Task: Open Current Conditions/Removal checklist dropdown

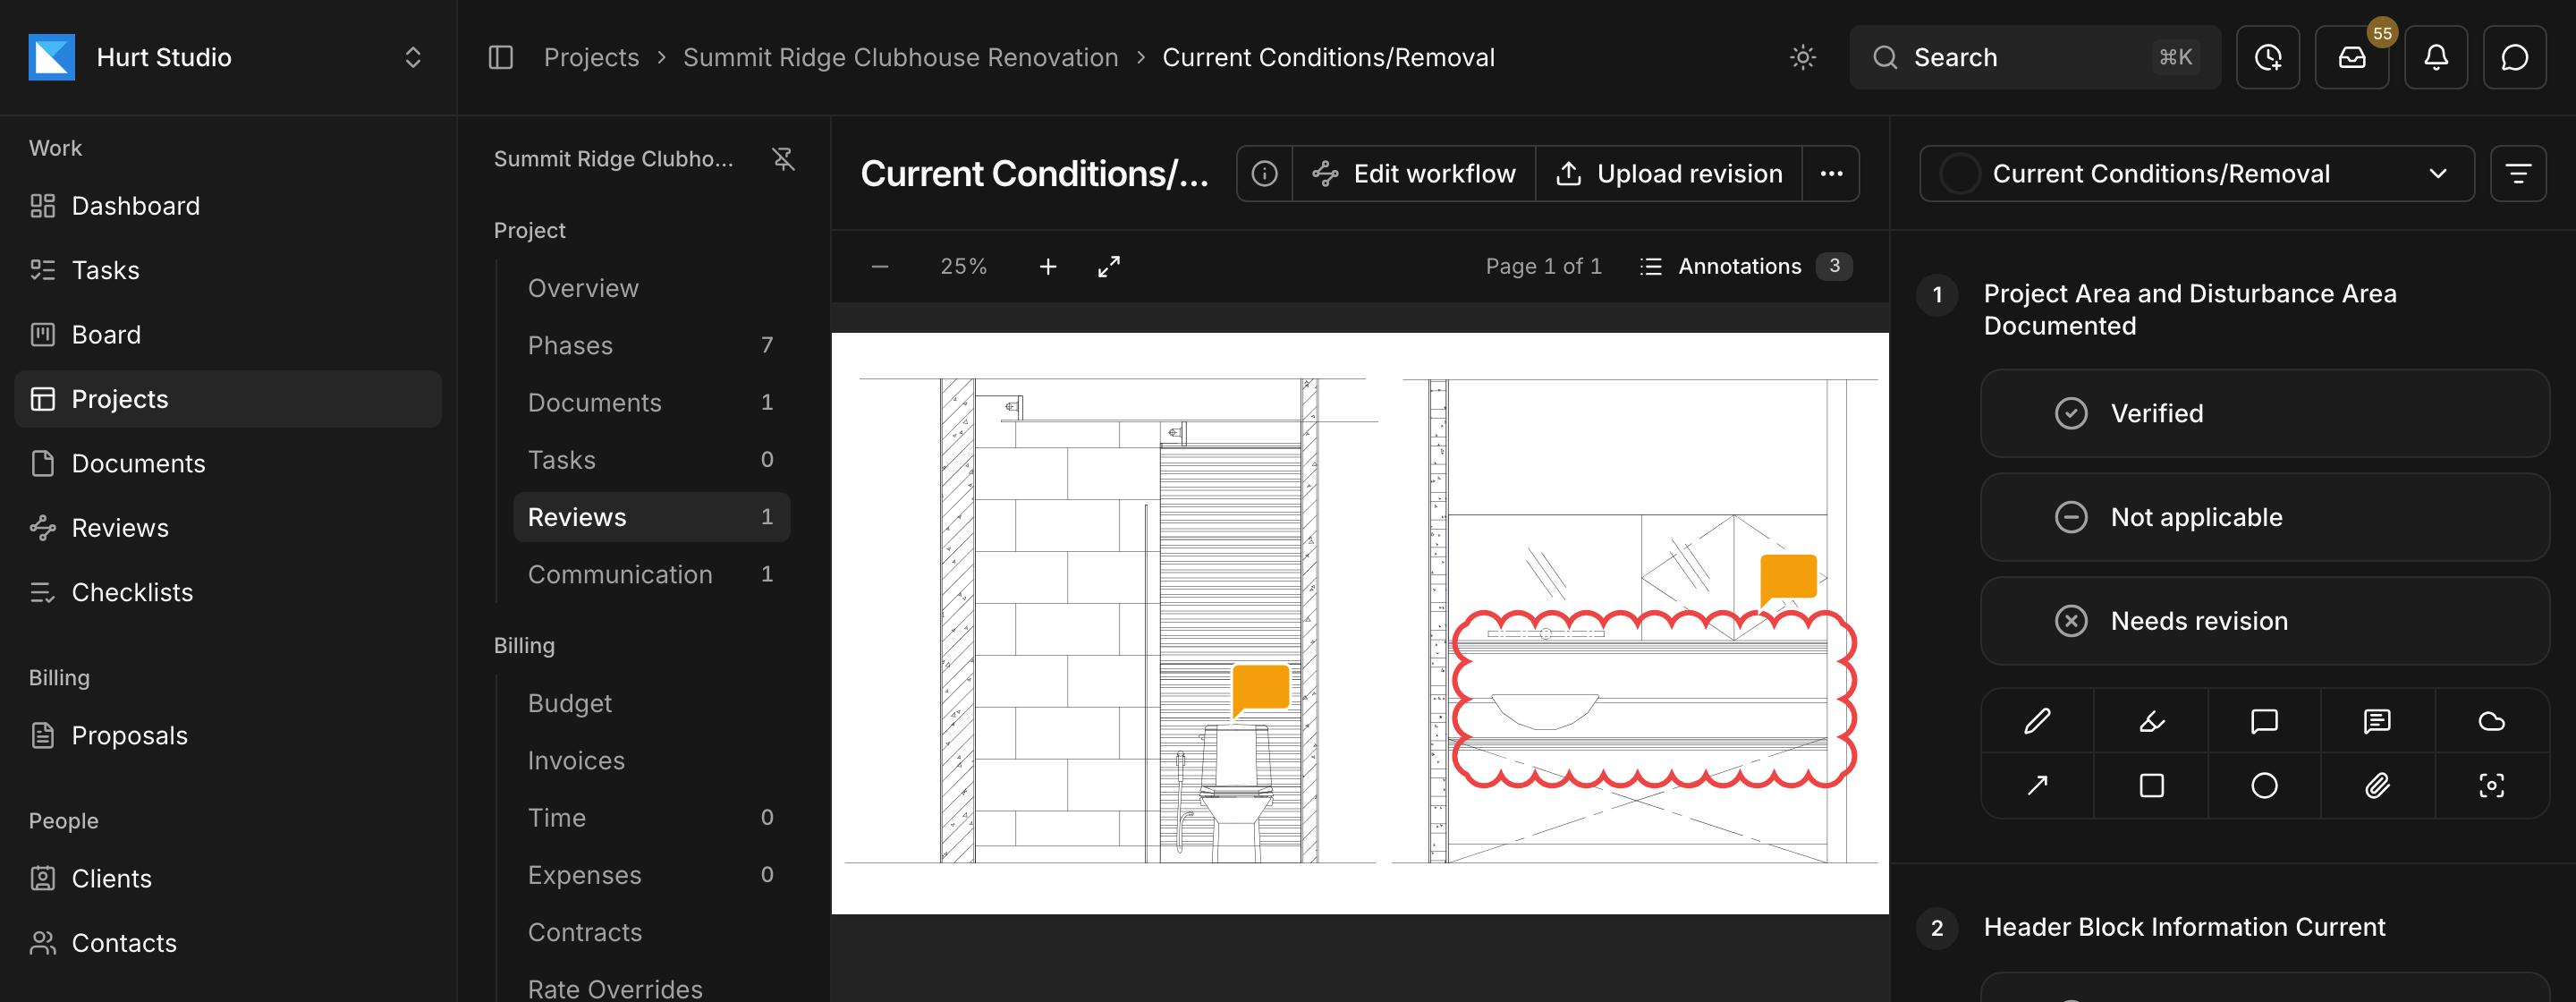Action: 2196,174
